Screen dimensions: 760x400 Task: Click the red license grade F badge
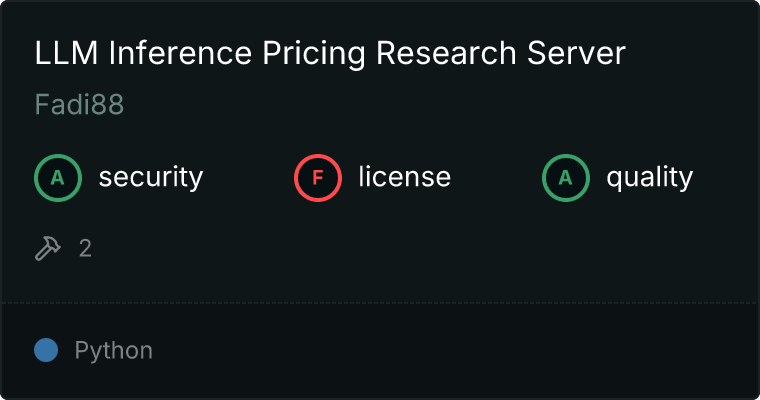[x=318, y=178]
